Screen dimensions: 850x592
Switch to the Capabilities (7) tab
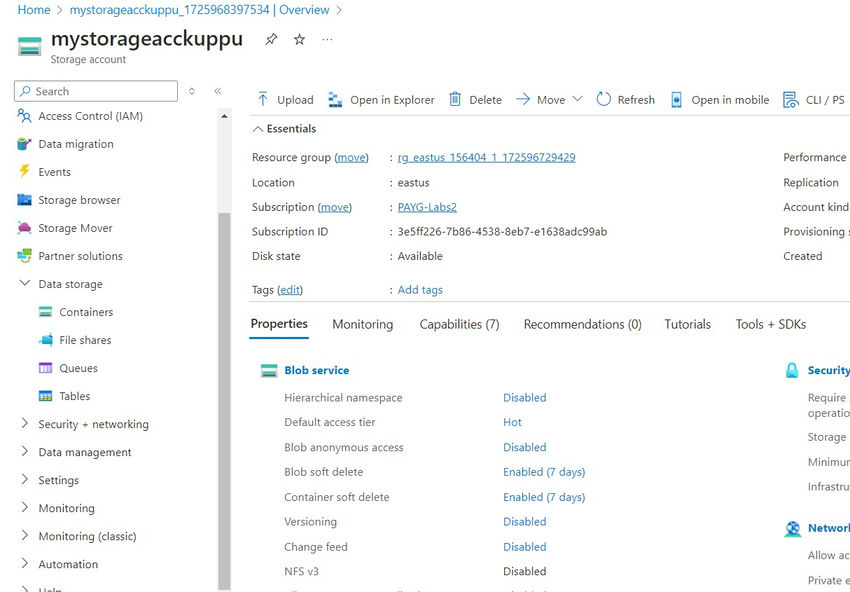click(x=459, y=324)
